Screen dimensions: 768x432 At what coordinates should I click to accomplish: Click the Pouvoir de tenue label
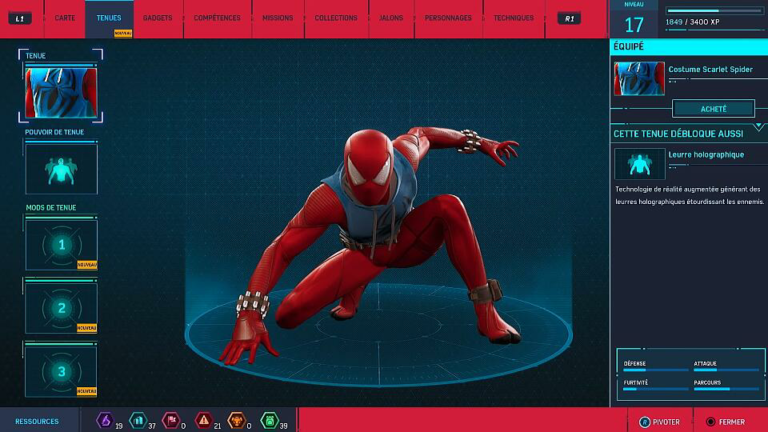pyautogui.click(x=54, y=132)
